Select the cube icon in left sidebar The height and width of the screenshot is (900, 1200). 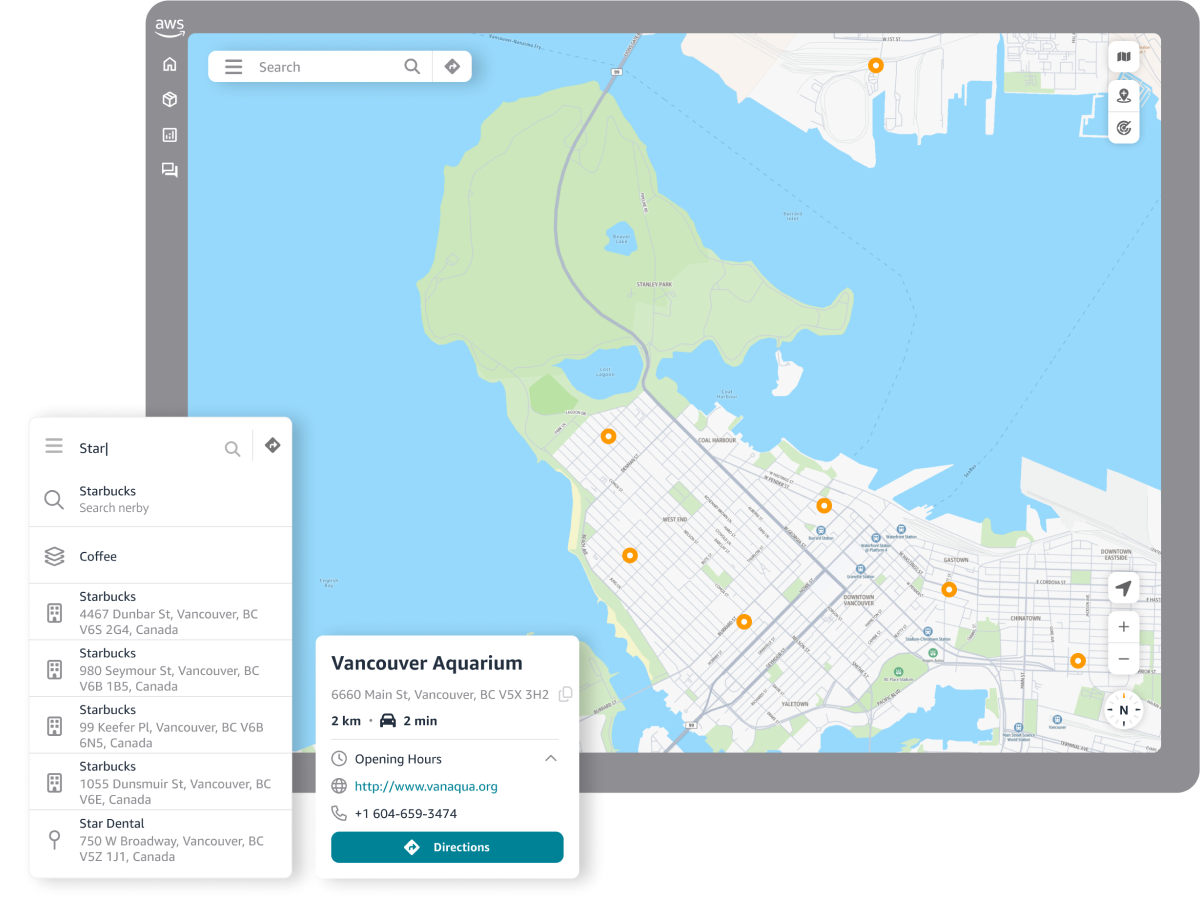169,100
